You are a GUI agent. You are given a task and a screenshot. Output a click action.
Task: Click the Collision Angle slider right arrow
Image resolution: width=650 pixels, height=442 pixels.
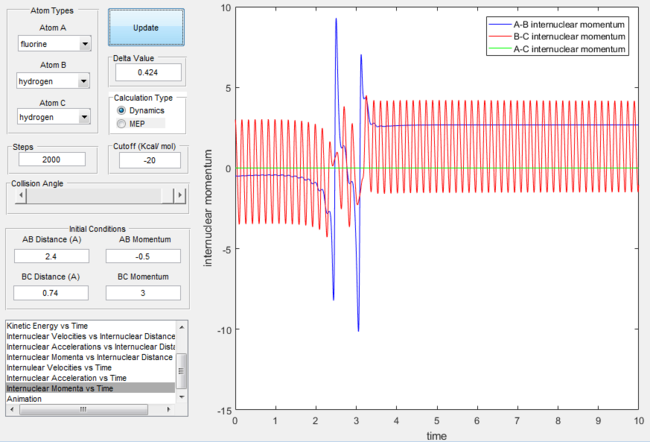pos(179,195)
